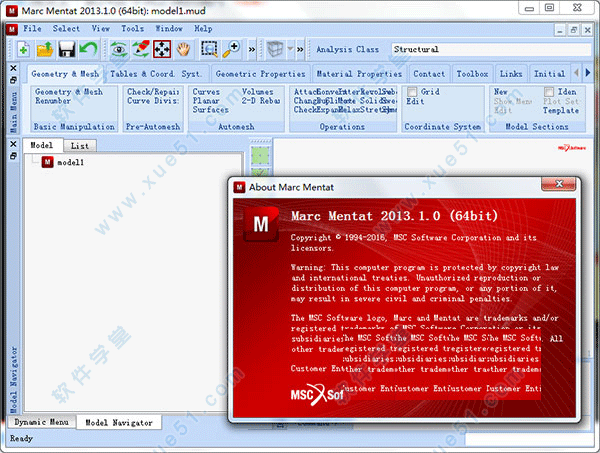The width and height of the screenshot is (600, 453).
Task: Click New in Model Sections group
Action: (x=501, y=92)
